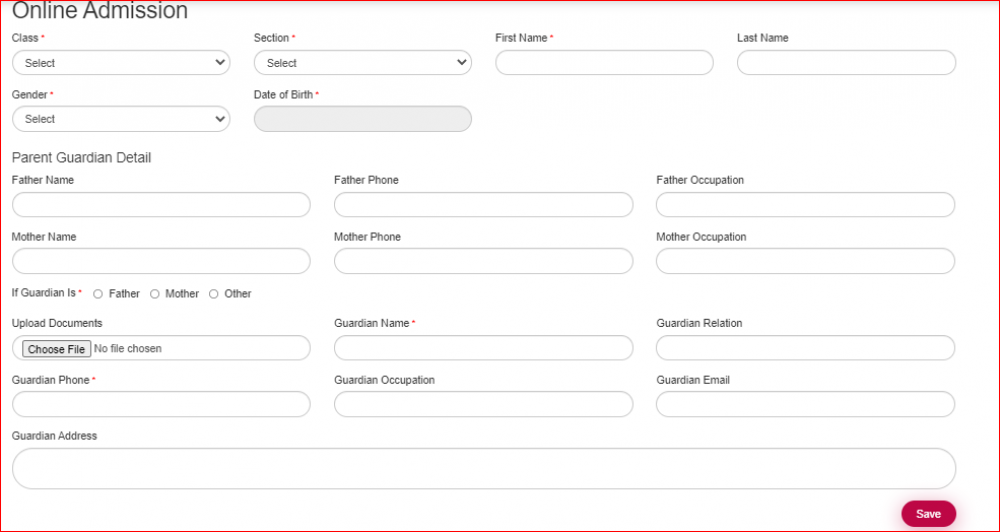Select the Guardian Email field
1000x532 pixels.
(805, 404)
